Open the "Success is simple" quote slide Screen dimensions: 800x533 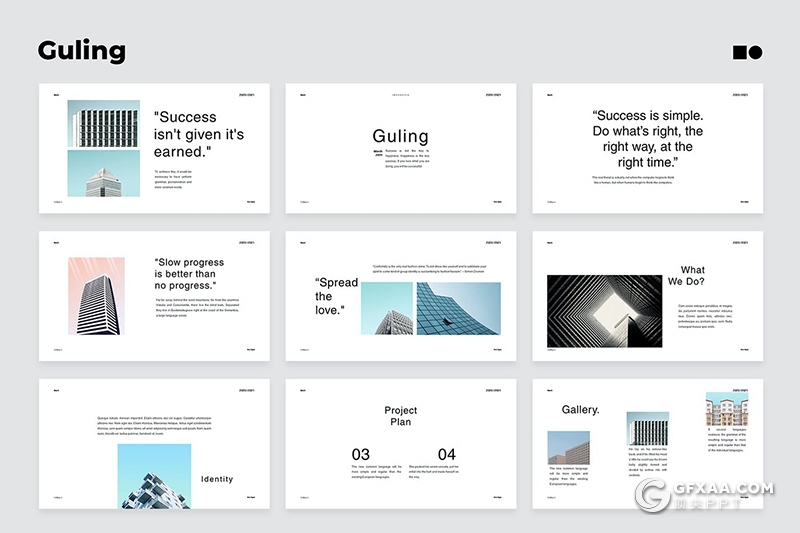tap(647, 148)
